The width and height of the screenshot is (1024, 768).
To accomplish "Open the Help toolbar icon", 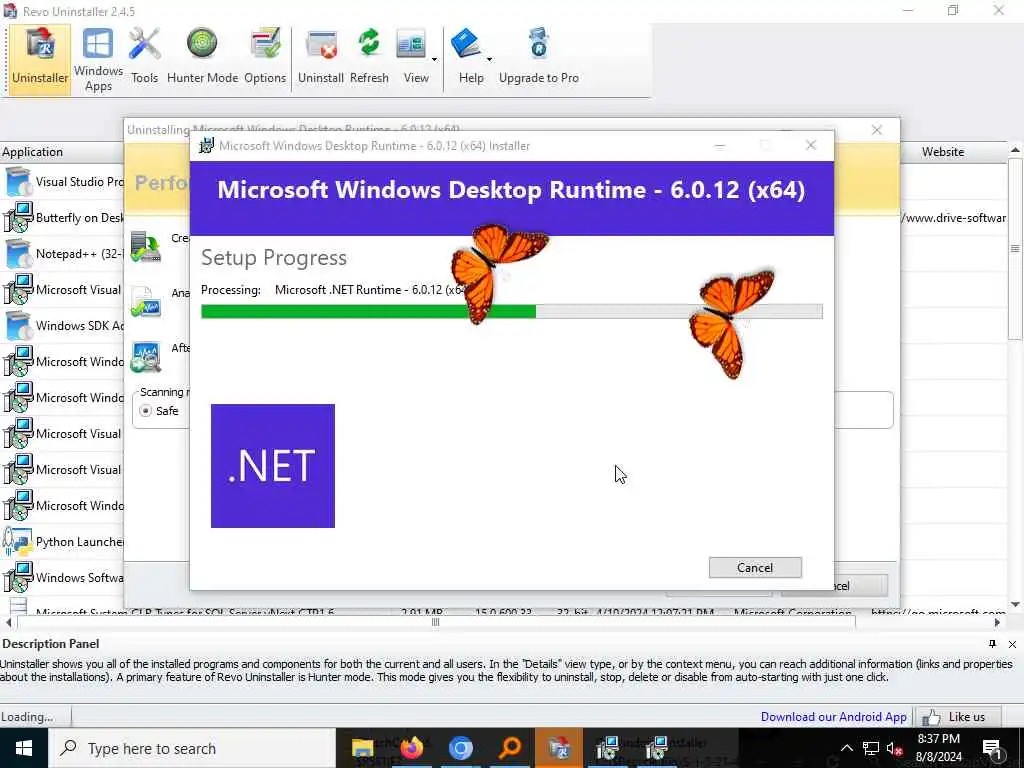I will [468, 57].
